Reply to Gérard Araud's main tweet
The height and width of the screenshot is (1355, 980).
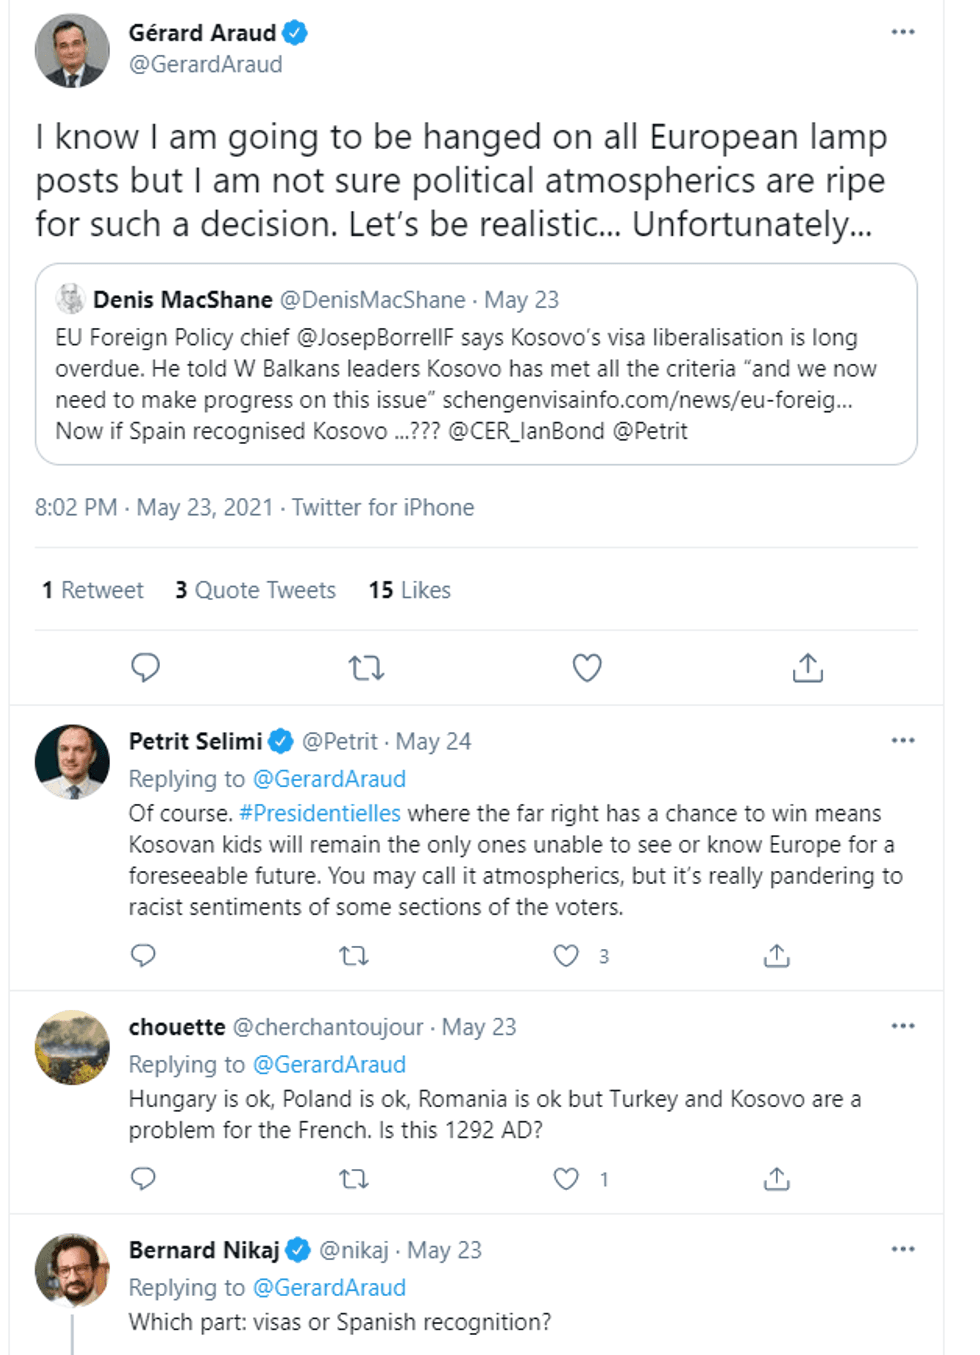pyautogui.click(x=146, y=667)
